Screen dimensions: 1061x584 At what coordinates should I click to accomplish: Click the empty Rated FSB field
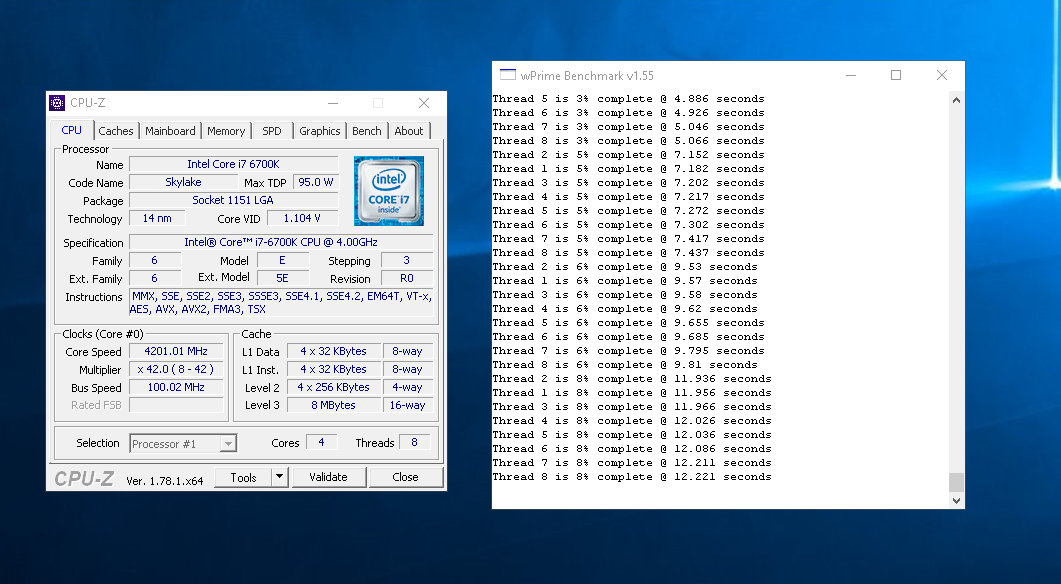pyautogui.click(x=176, y=405)
